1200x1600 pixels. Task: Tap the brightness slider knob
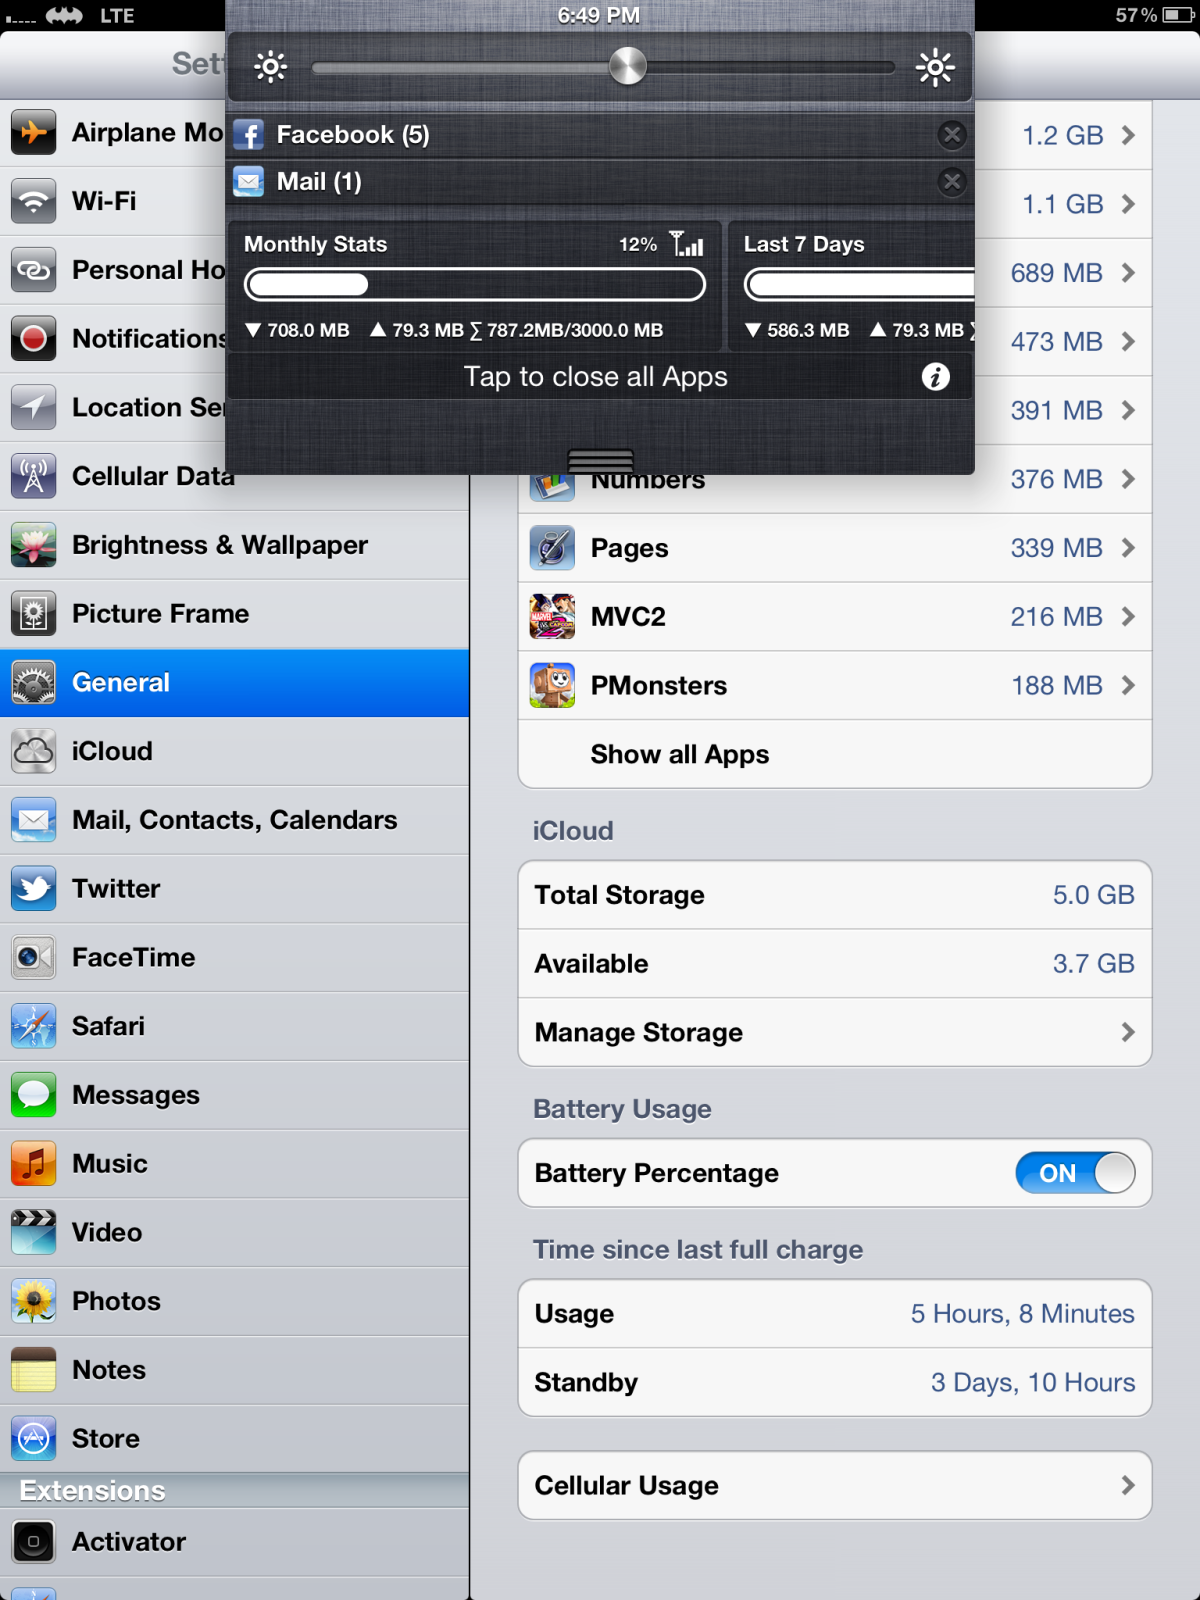point(628,67)
